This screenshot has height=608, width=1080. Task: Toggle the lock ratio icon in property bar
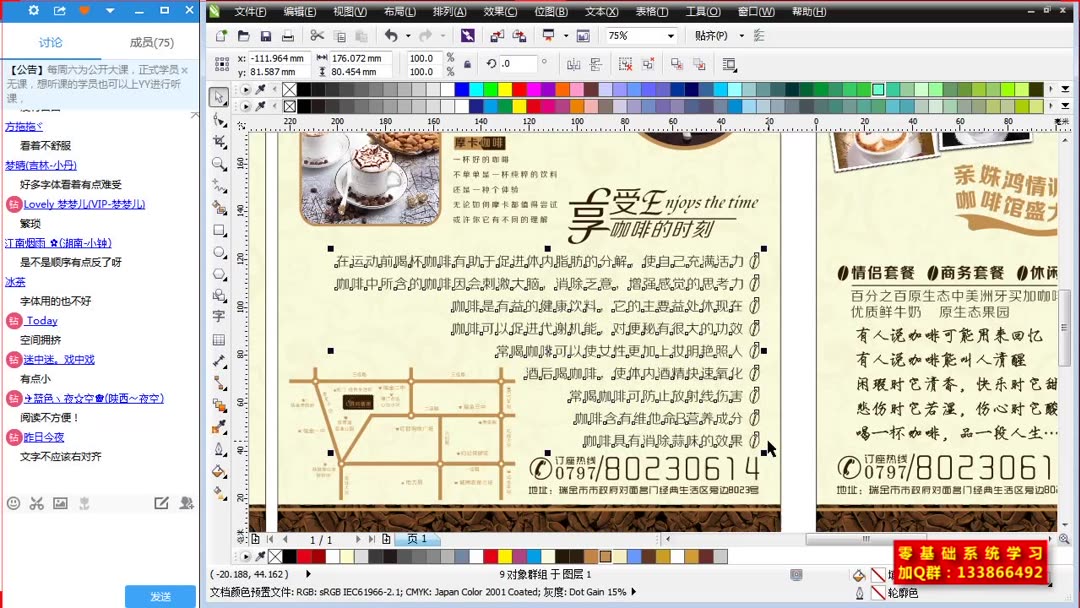click(x=468, y=64)
